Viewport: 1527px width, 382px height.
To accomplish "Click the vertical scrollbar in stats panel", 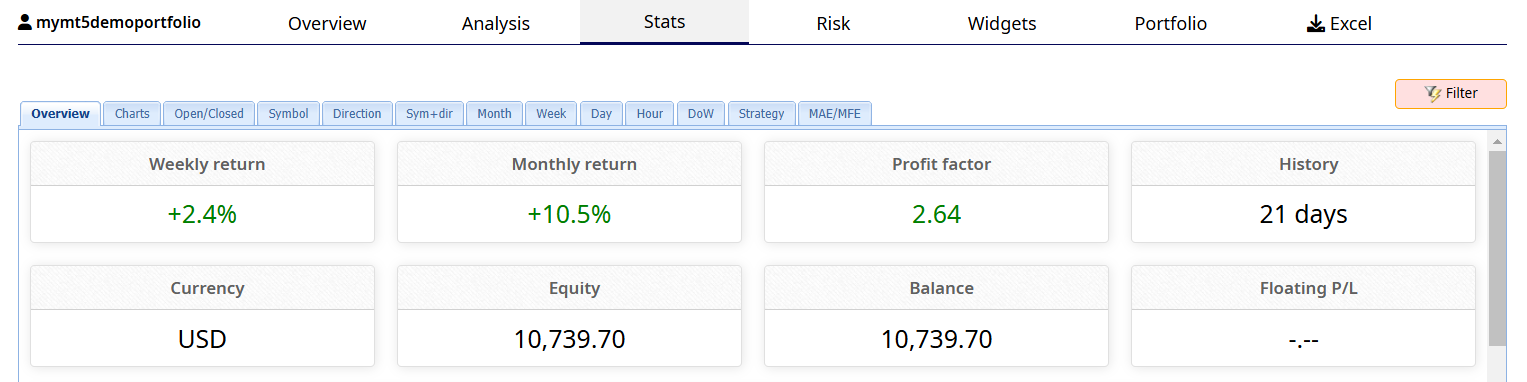I will [x=1497, y=248].
